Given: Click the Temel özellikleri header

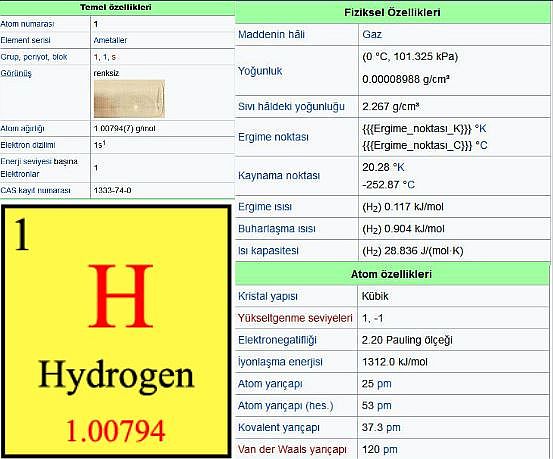Looking at the screenshot, I should [x=116, y=7].
